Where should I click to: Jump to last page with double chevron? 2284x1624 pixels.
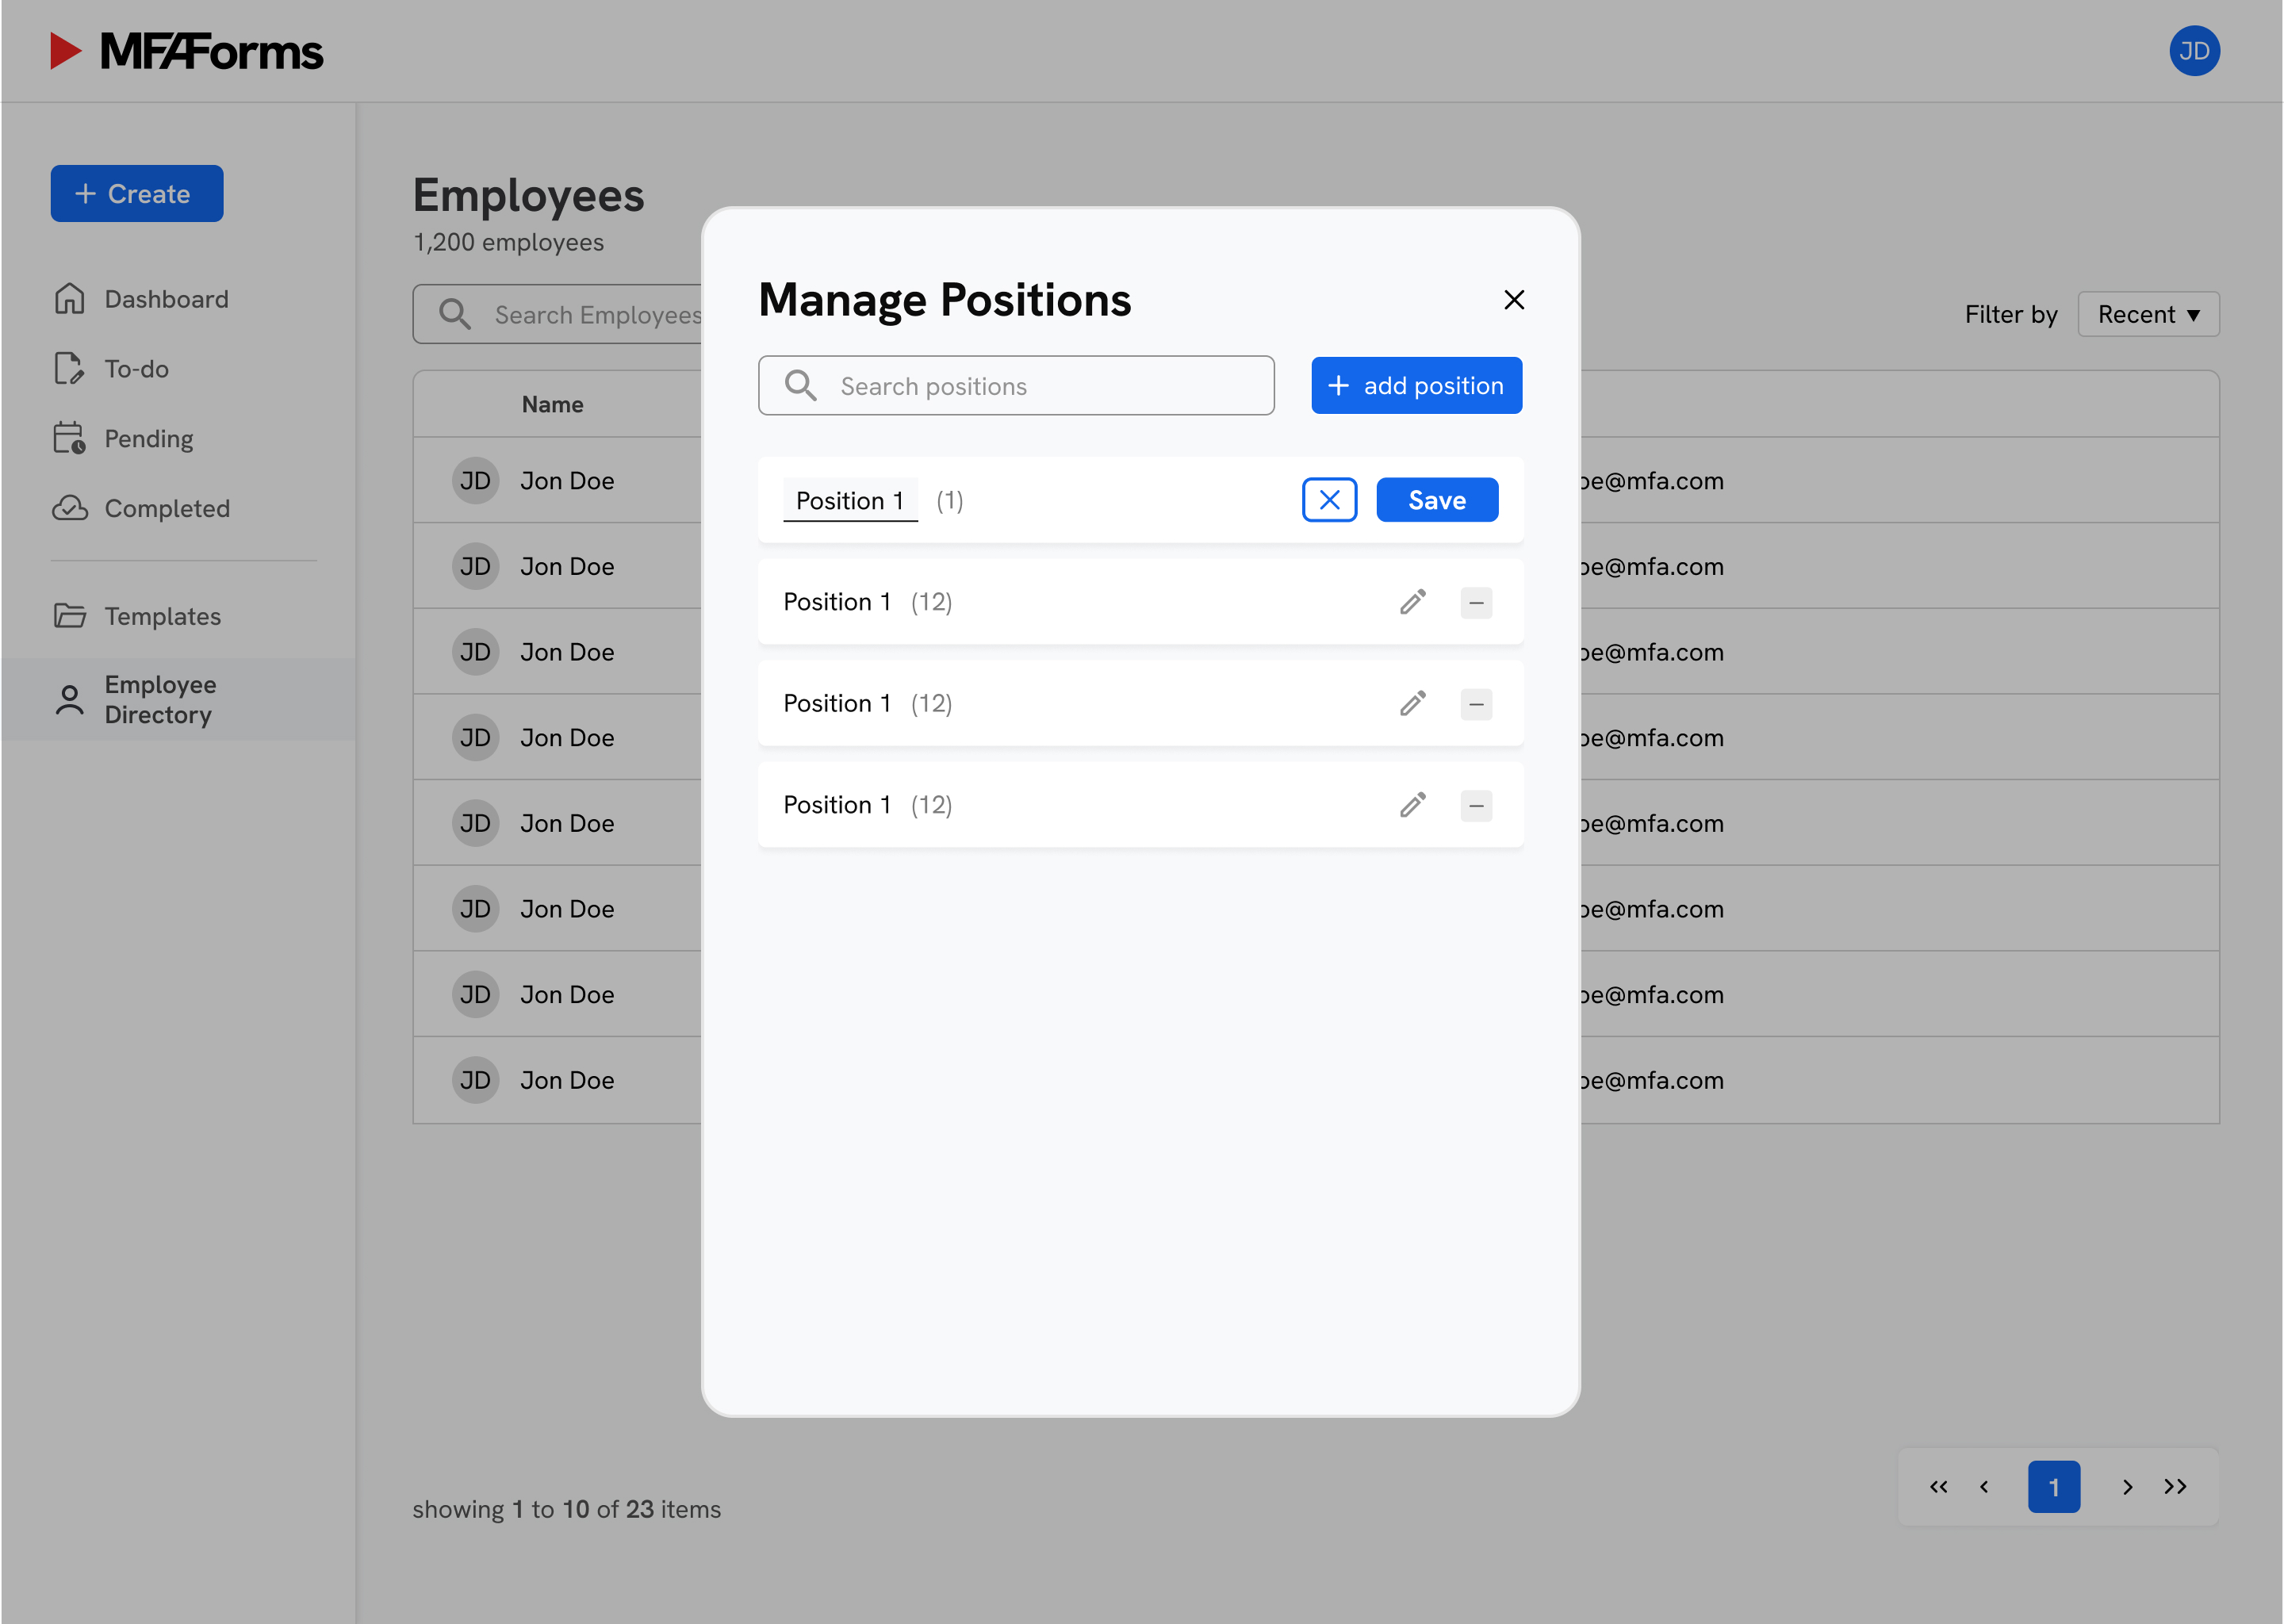(x=2175, y=1487)
